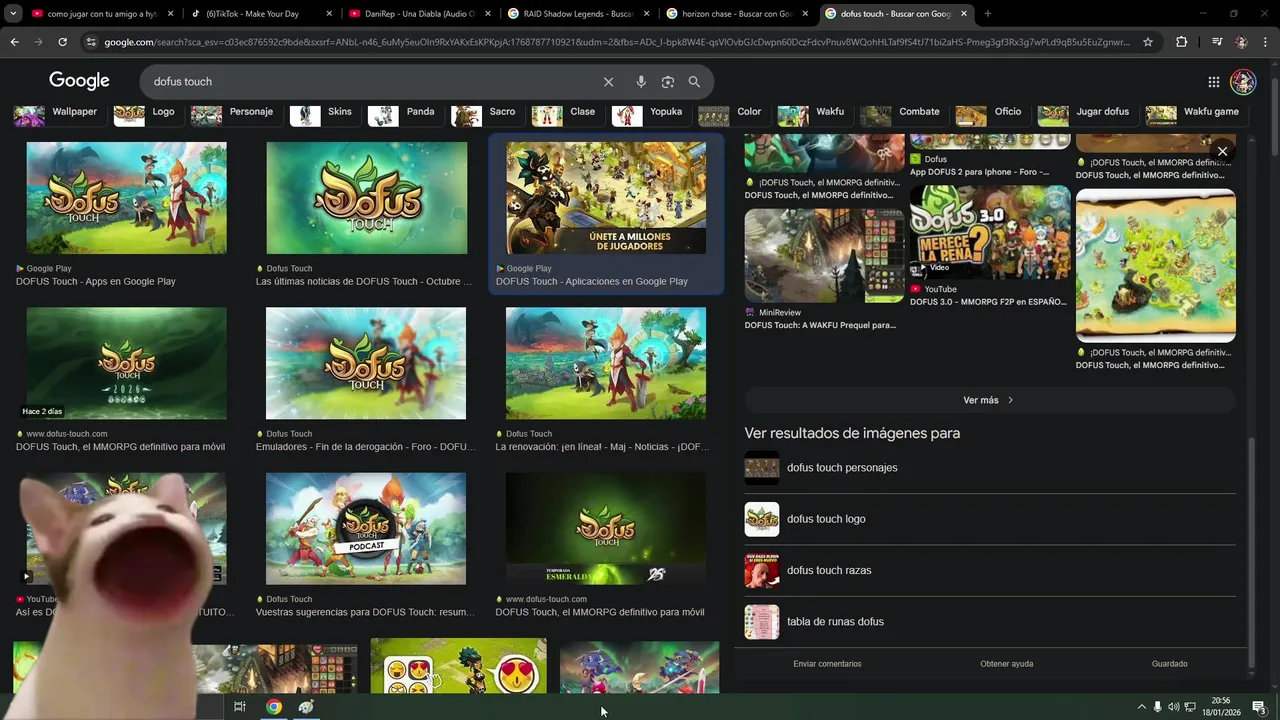Select the Yopuka filter chip
Image resolution: width=1280 pixels, height=720 pixels.
tap(648, 112)
